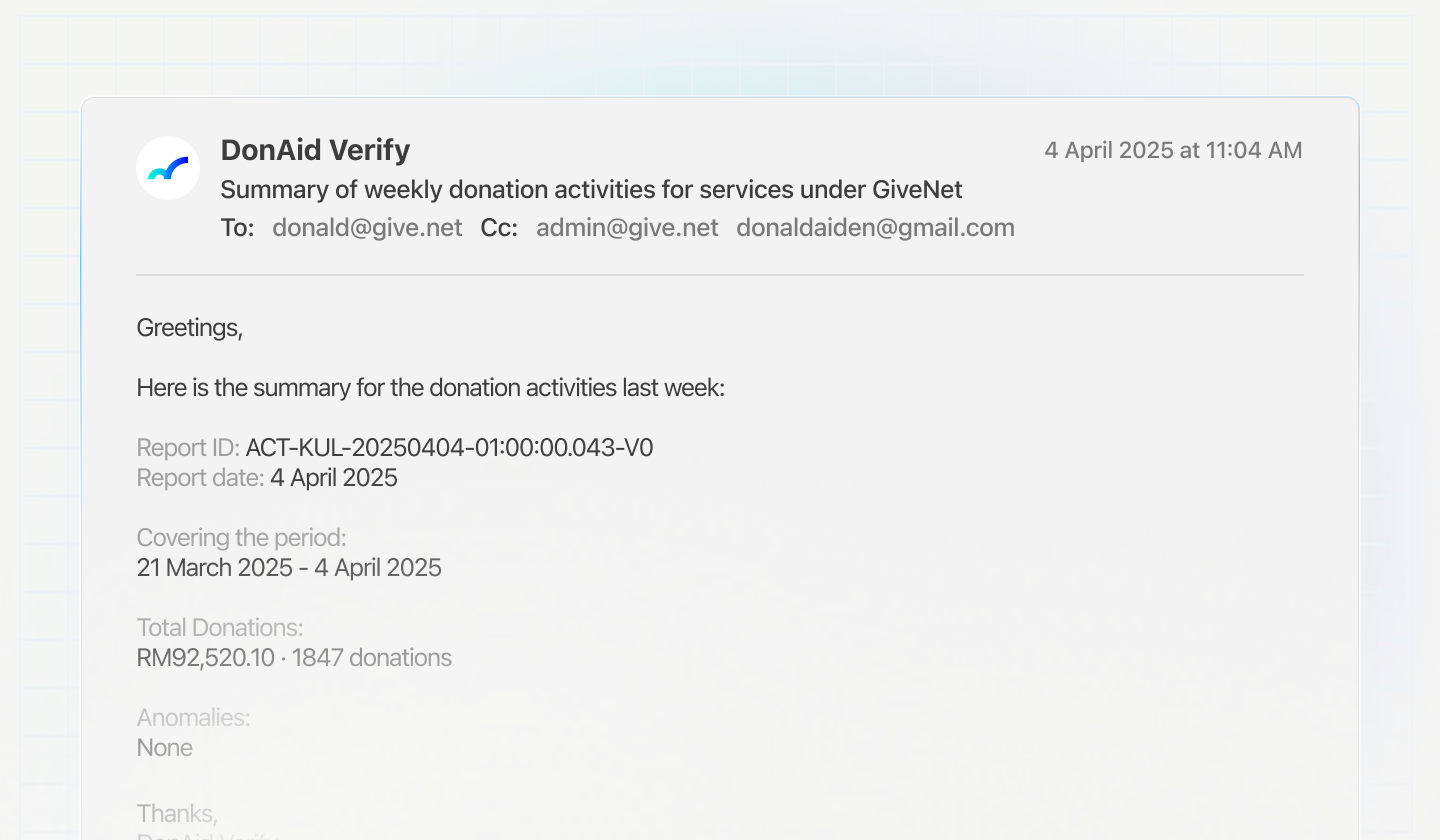The height and width of the screenshot is (840, 1440).
Task: Click the recipient donald@give.net
Action: 367,228
